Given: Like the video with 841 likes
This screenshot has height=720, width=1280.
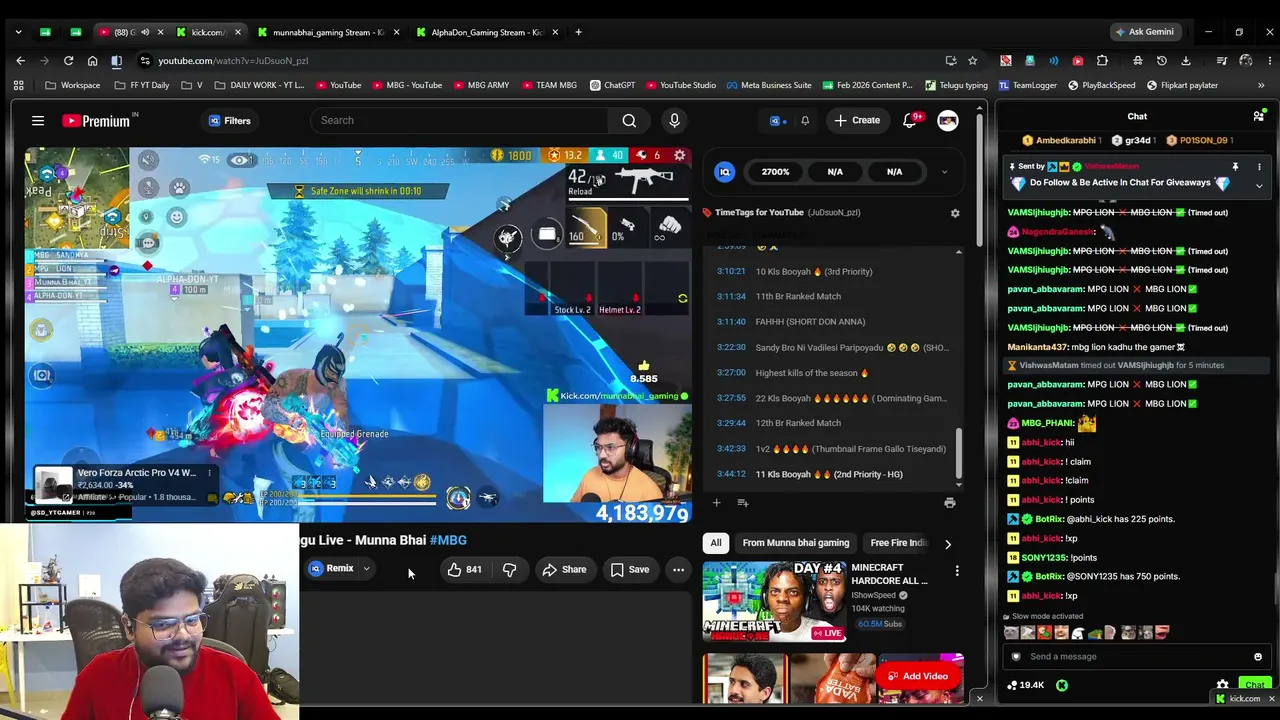Looking at the screenshot, I should coord(464,569).
